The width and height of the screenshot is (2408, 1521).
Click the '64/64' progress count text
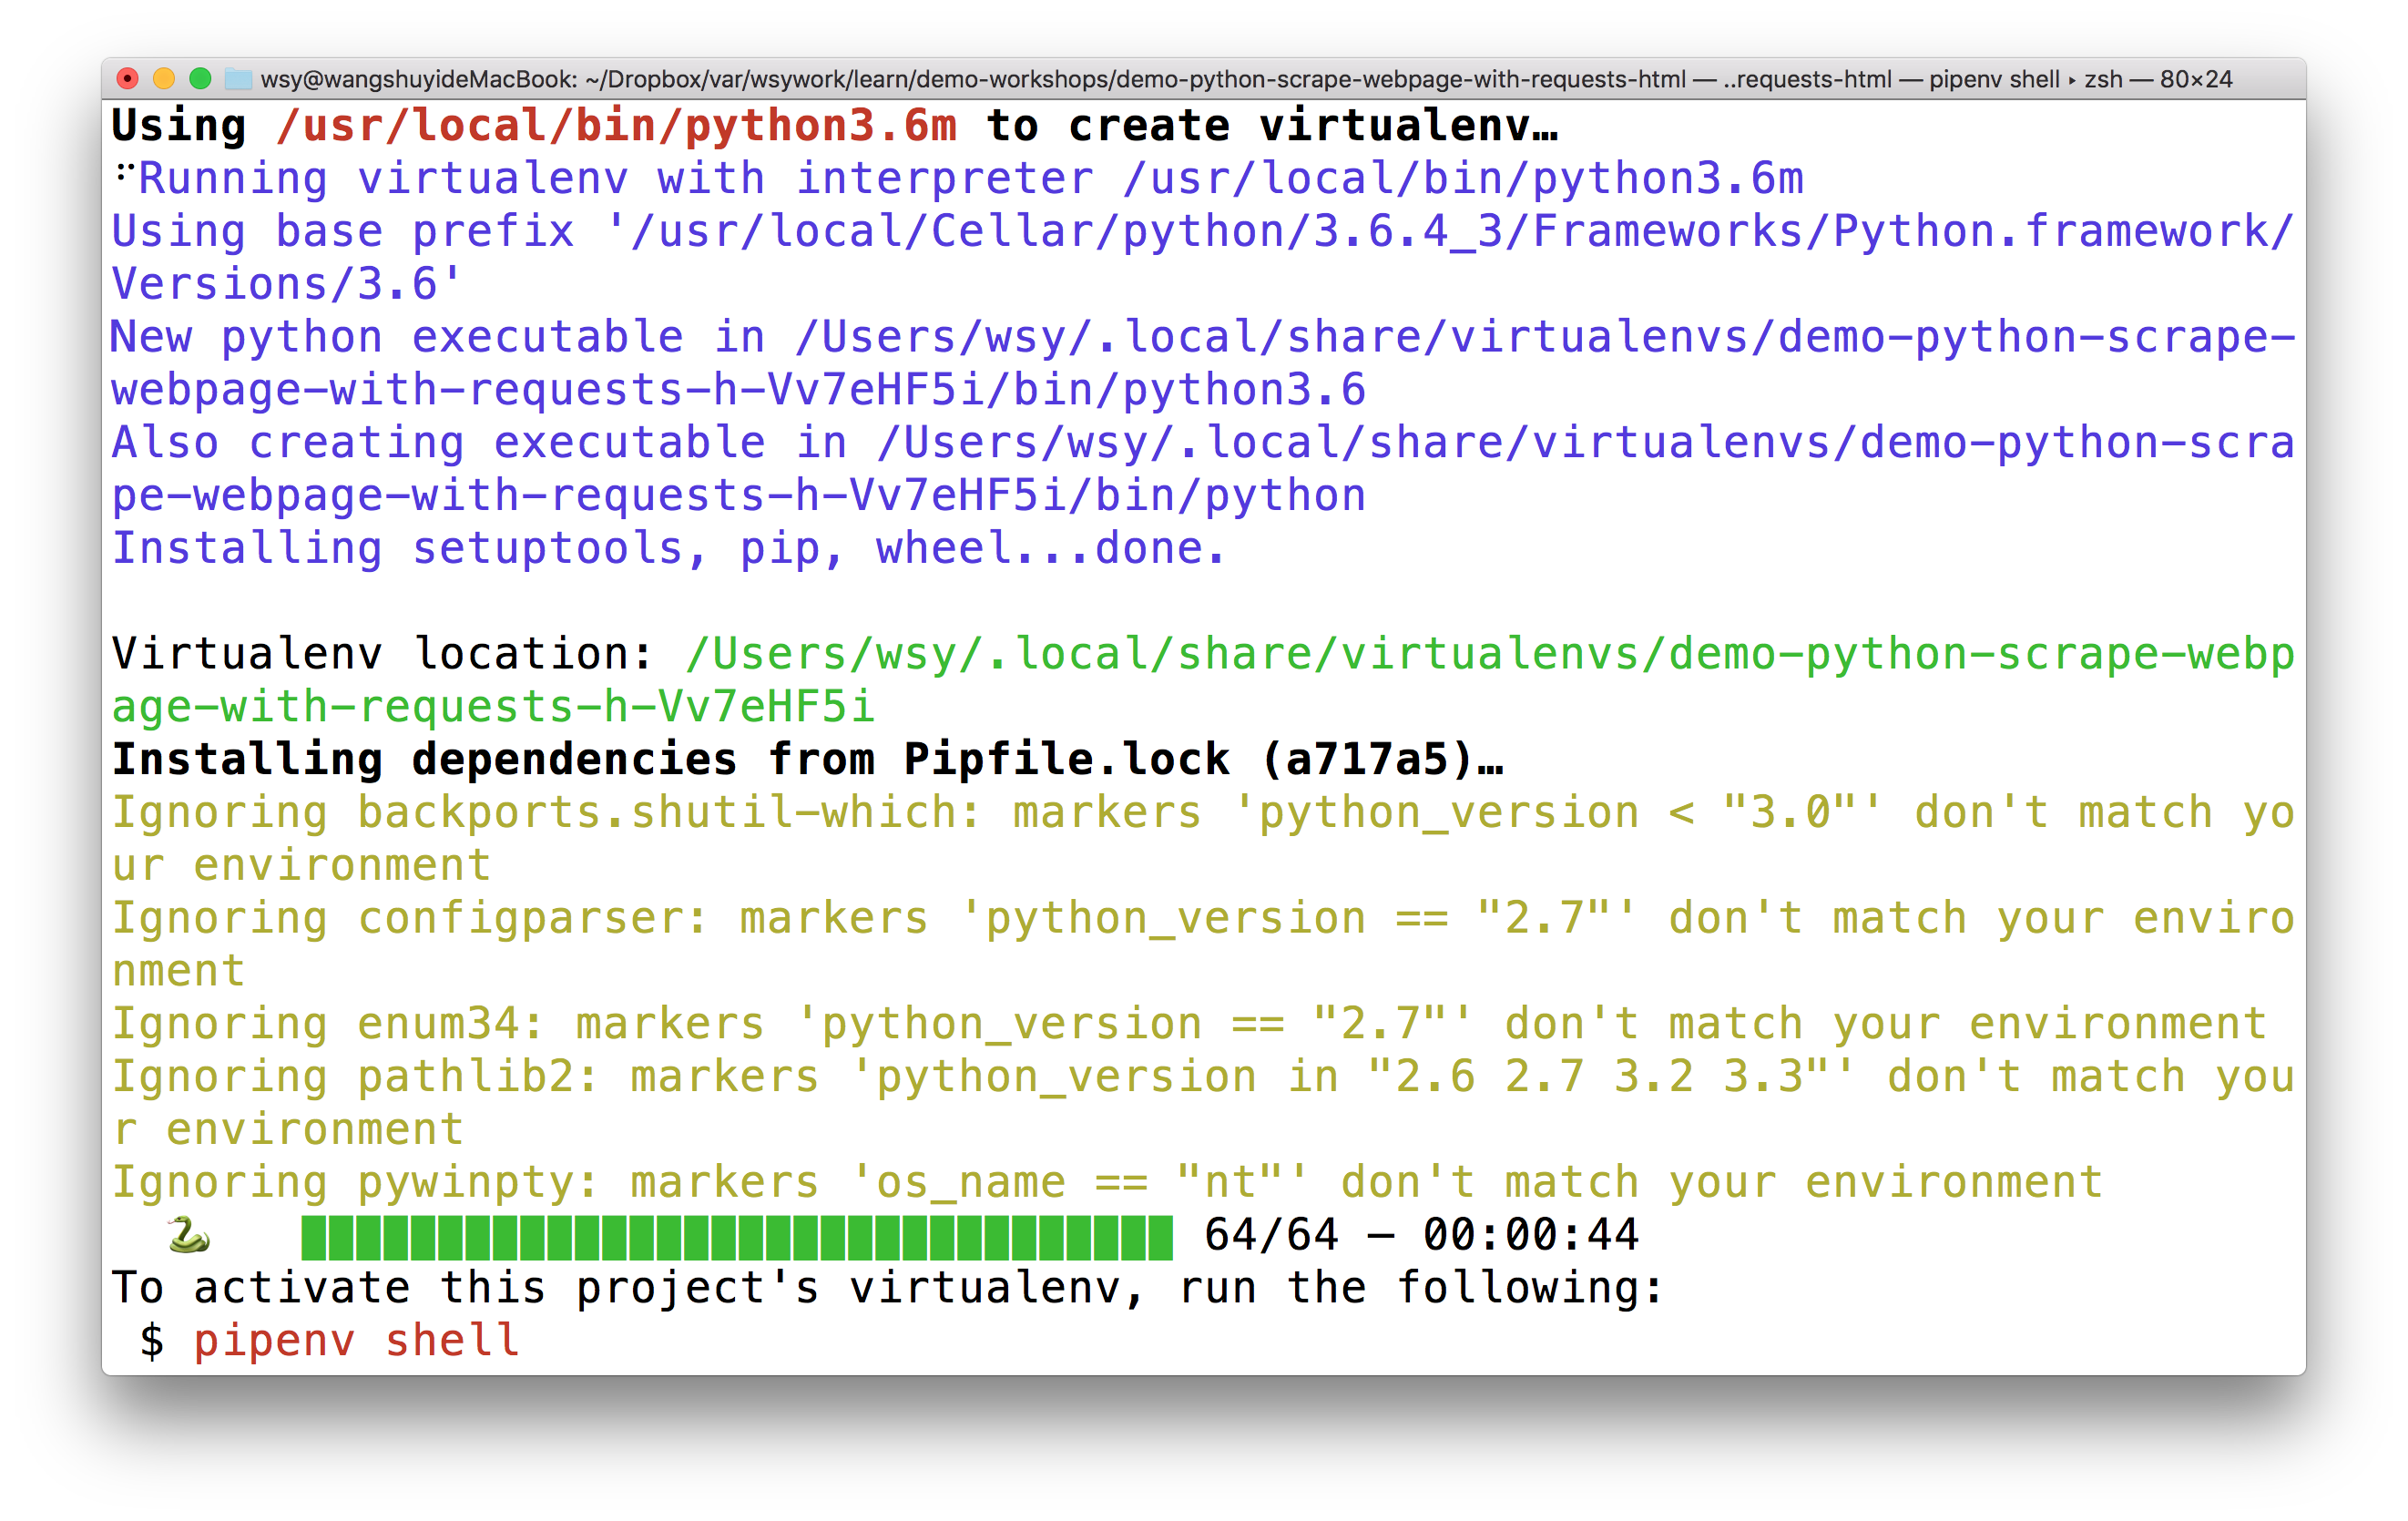[1270, 1235]
